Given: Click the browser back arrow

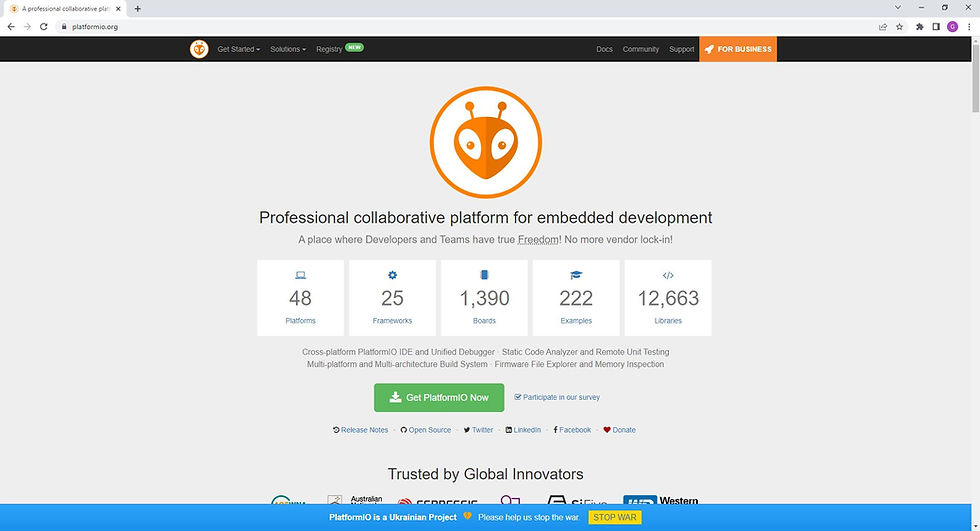Looking at the screenshot, I should [x=11, y=26].
